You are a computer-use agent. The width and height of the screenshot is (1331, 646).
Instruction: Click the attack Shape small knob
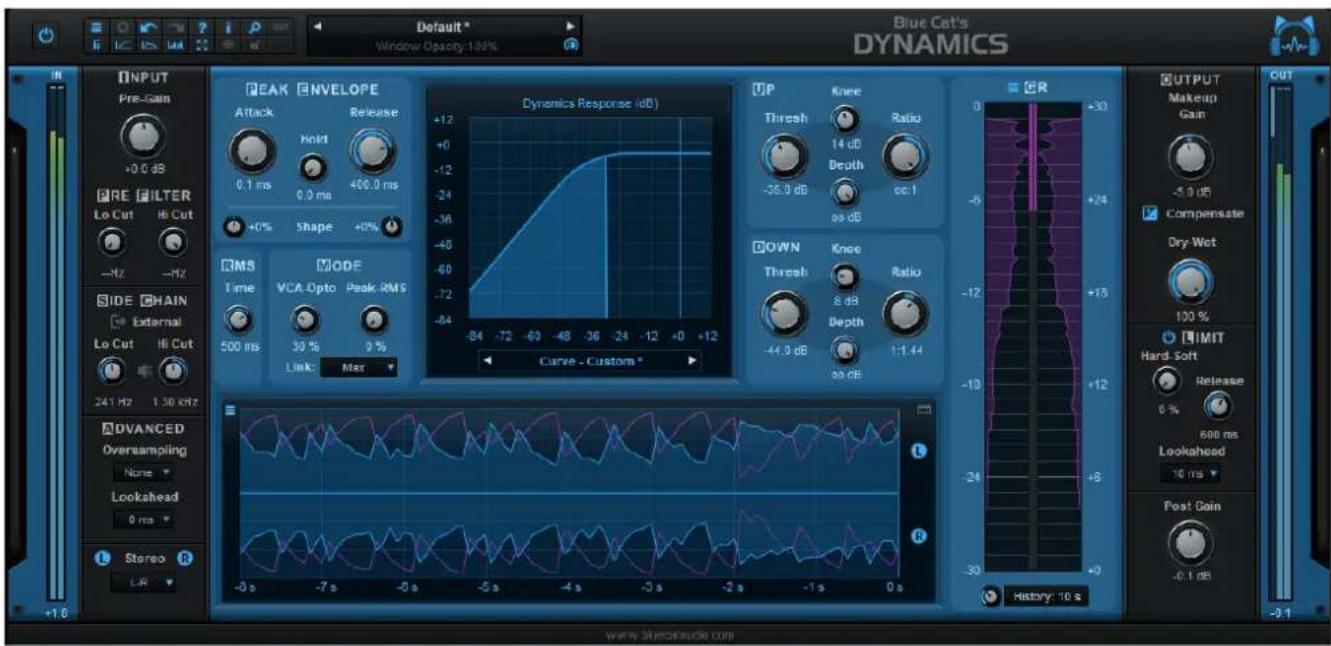[234, 227]
